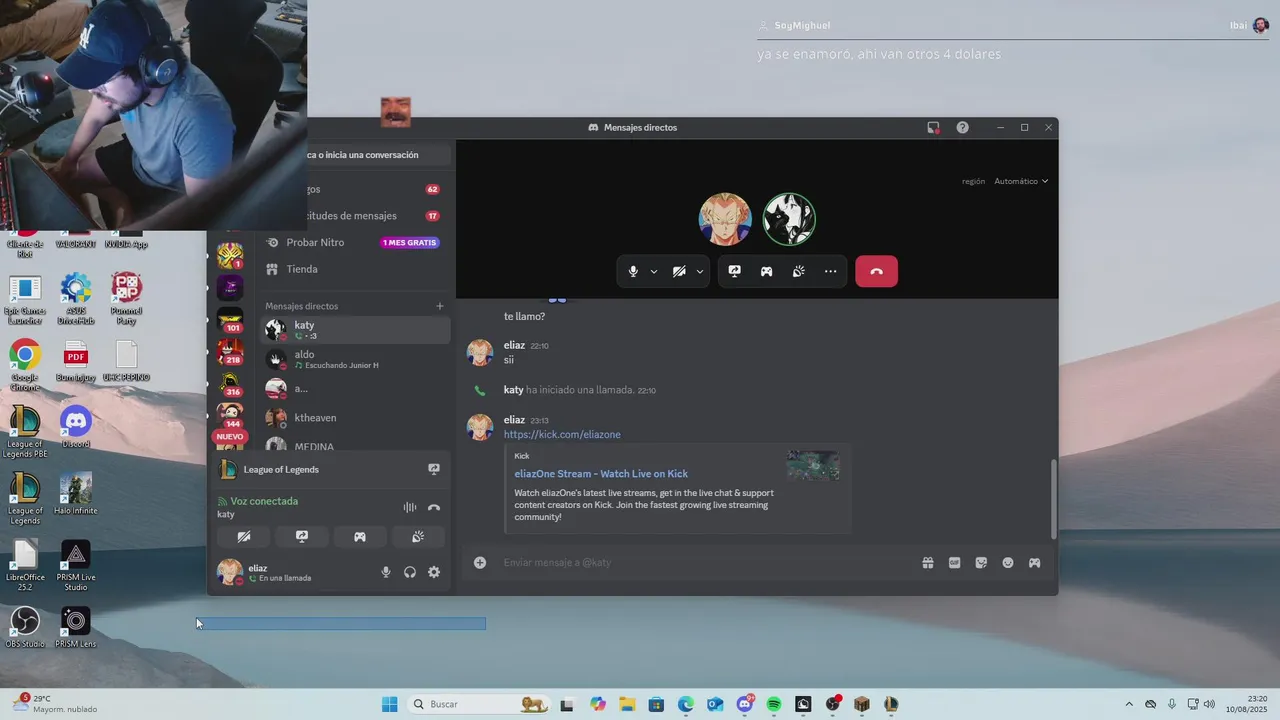This screenshot has width=1280, height=720.
Task: Hang up with the red disconnect button
Action: pos(876,271)
